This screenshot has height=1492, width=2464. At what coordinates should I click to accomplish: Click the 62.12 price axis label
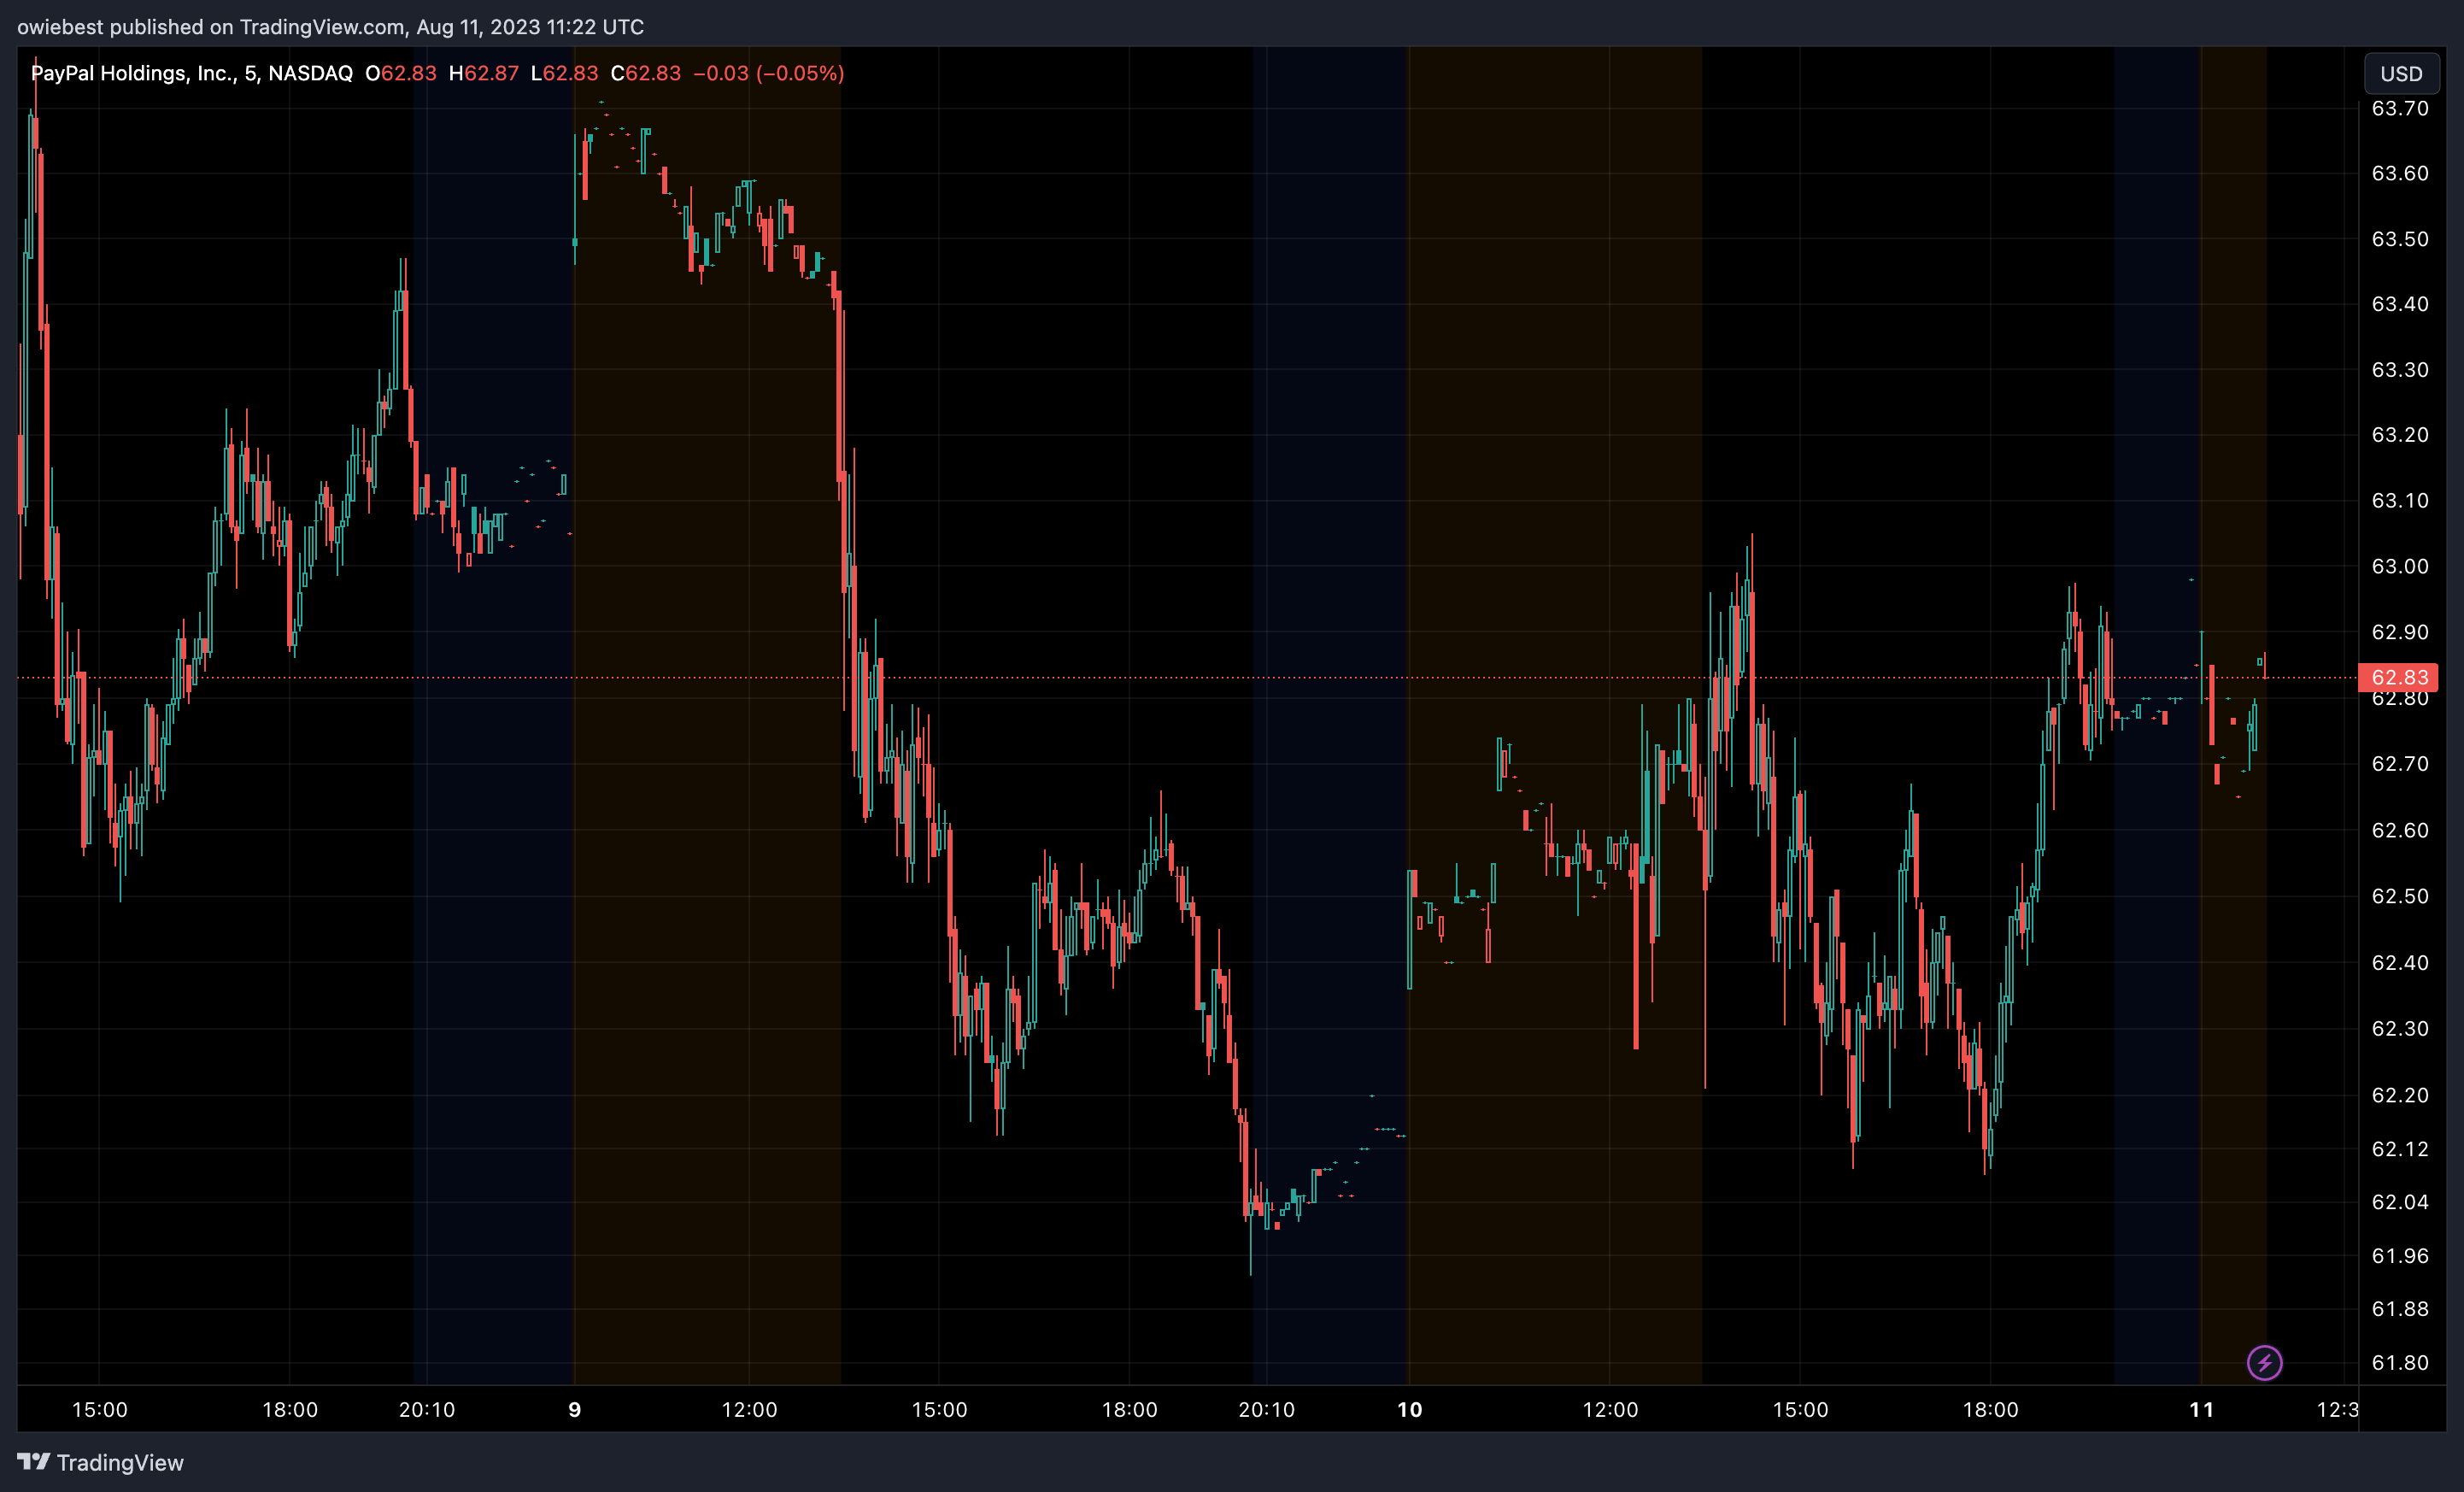coord(2400,1149)
